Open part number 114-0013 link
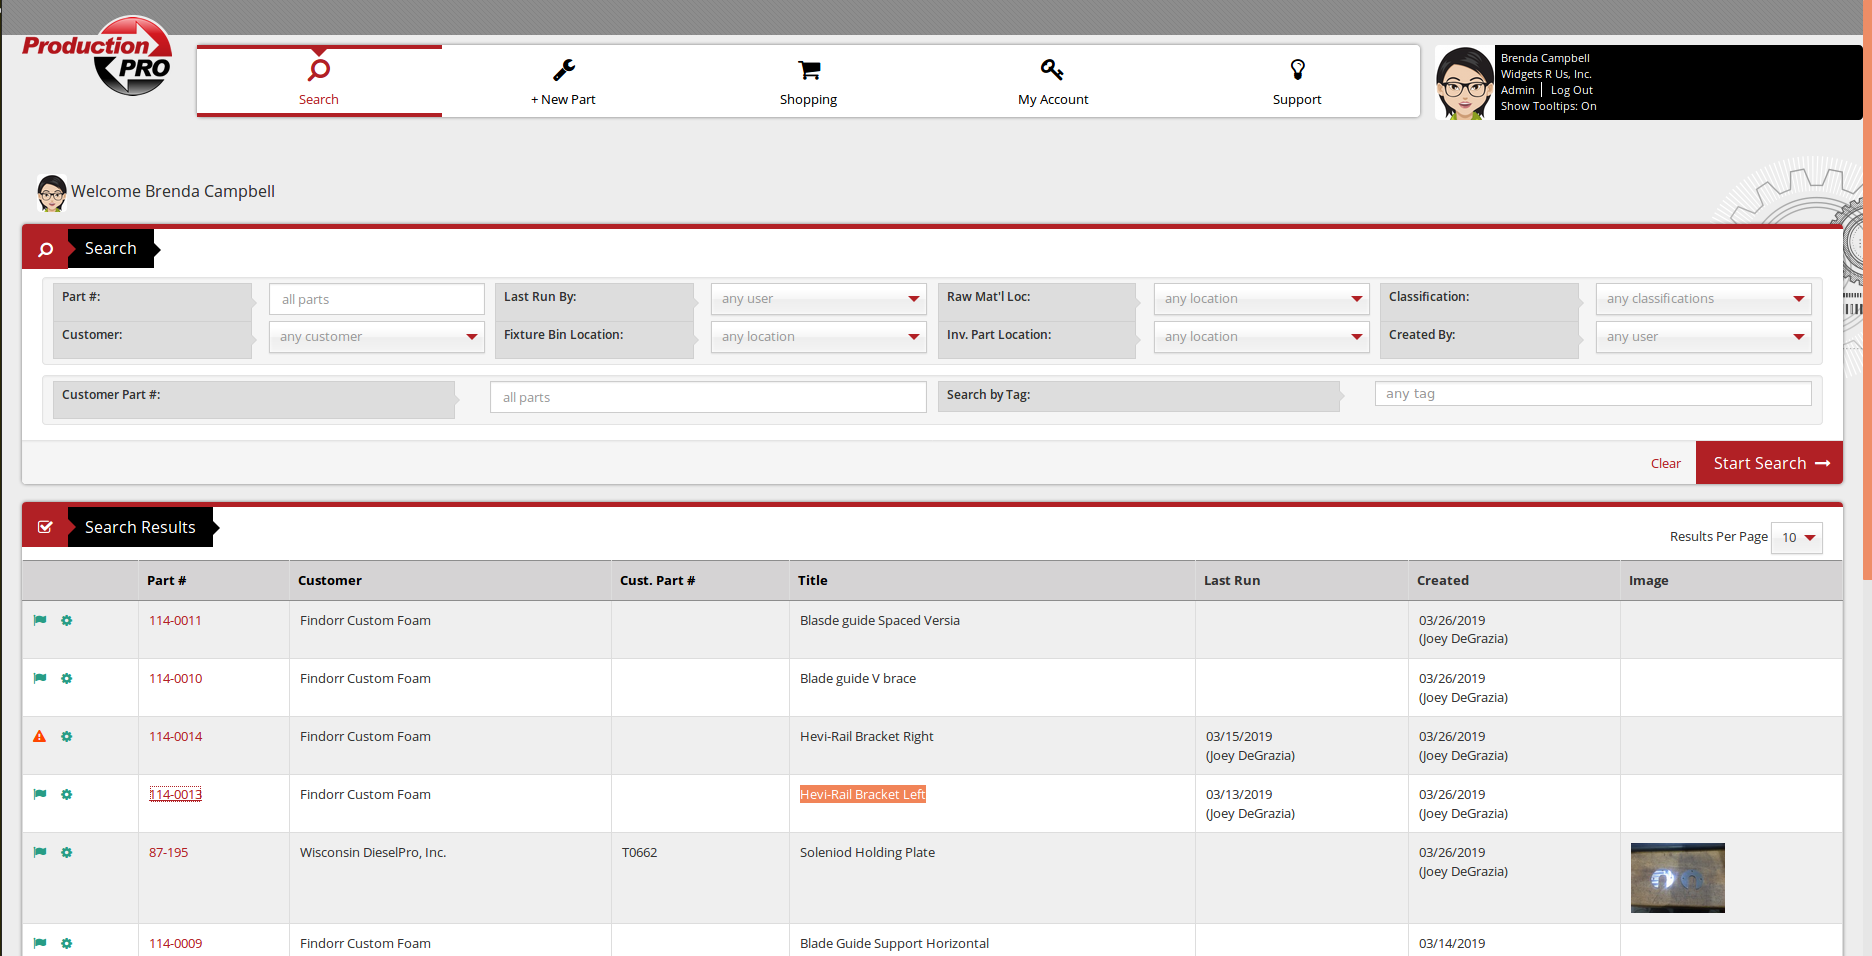Screen dimensions: 1872x956 pos(176,795)
